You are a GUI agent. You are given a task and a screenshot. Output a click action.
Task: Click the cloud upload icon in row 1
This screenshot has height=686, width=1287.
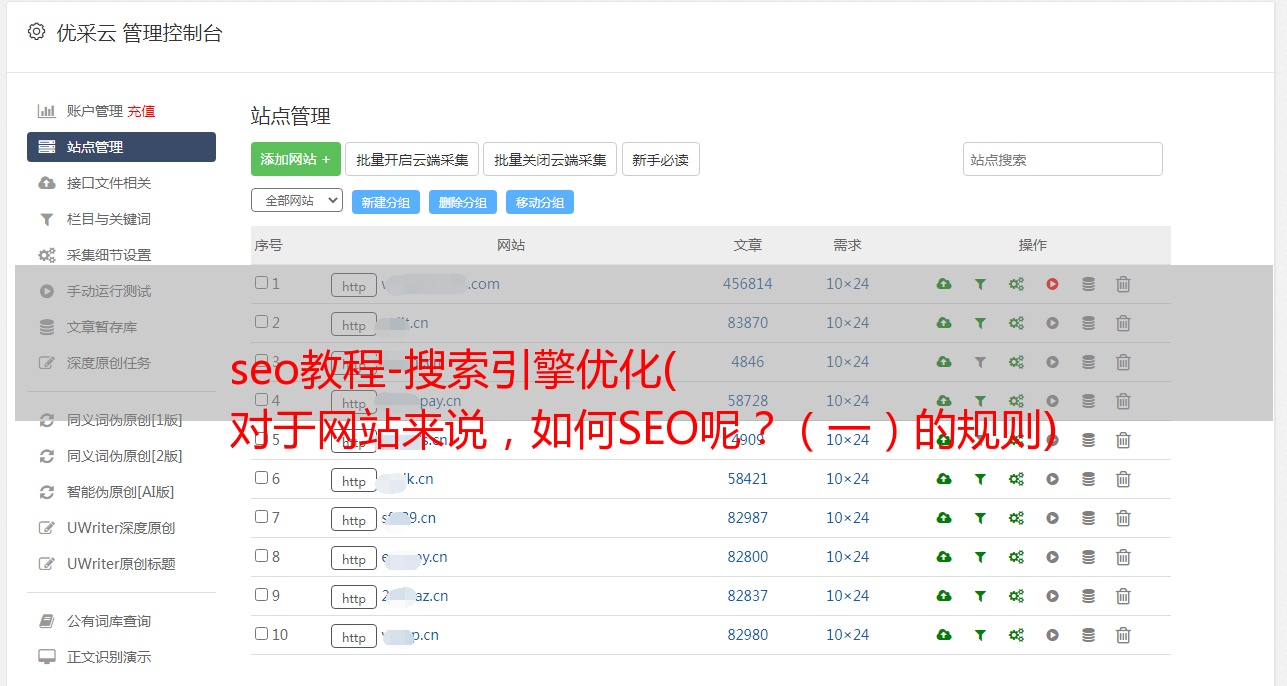[x=944, y=284]
